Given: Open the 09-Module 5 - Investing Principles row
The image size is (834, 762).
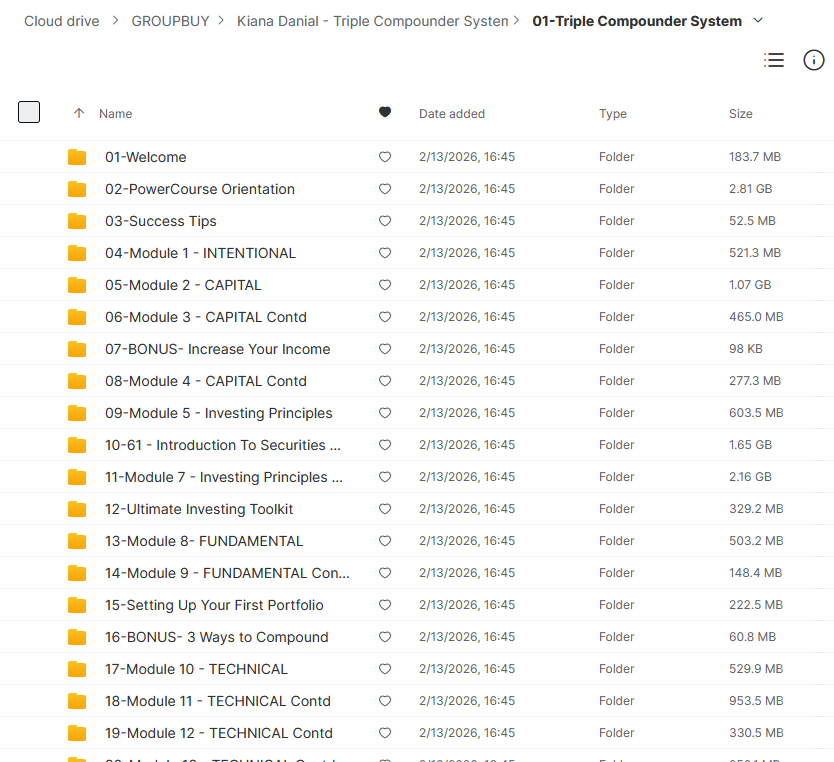Looking at the screenshot, I should (218, 413).
